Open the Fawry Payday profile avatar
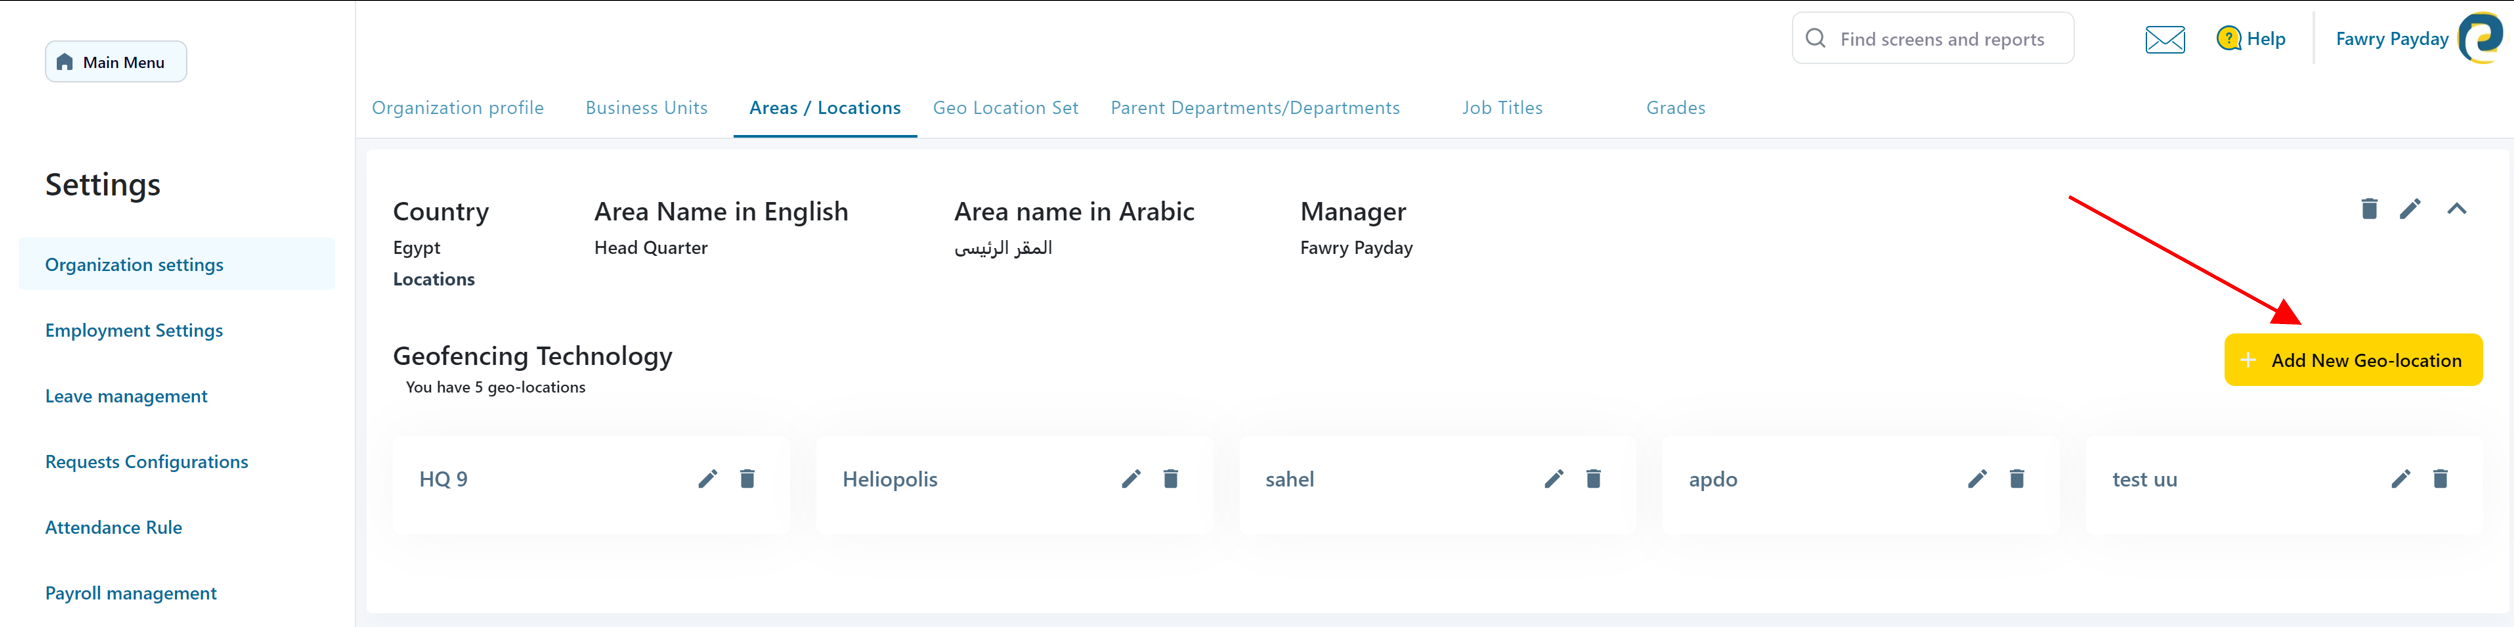The image size is (2514, 627). pos(2482,38)
